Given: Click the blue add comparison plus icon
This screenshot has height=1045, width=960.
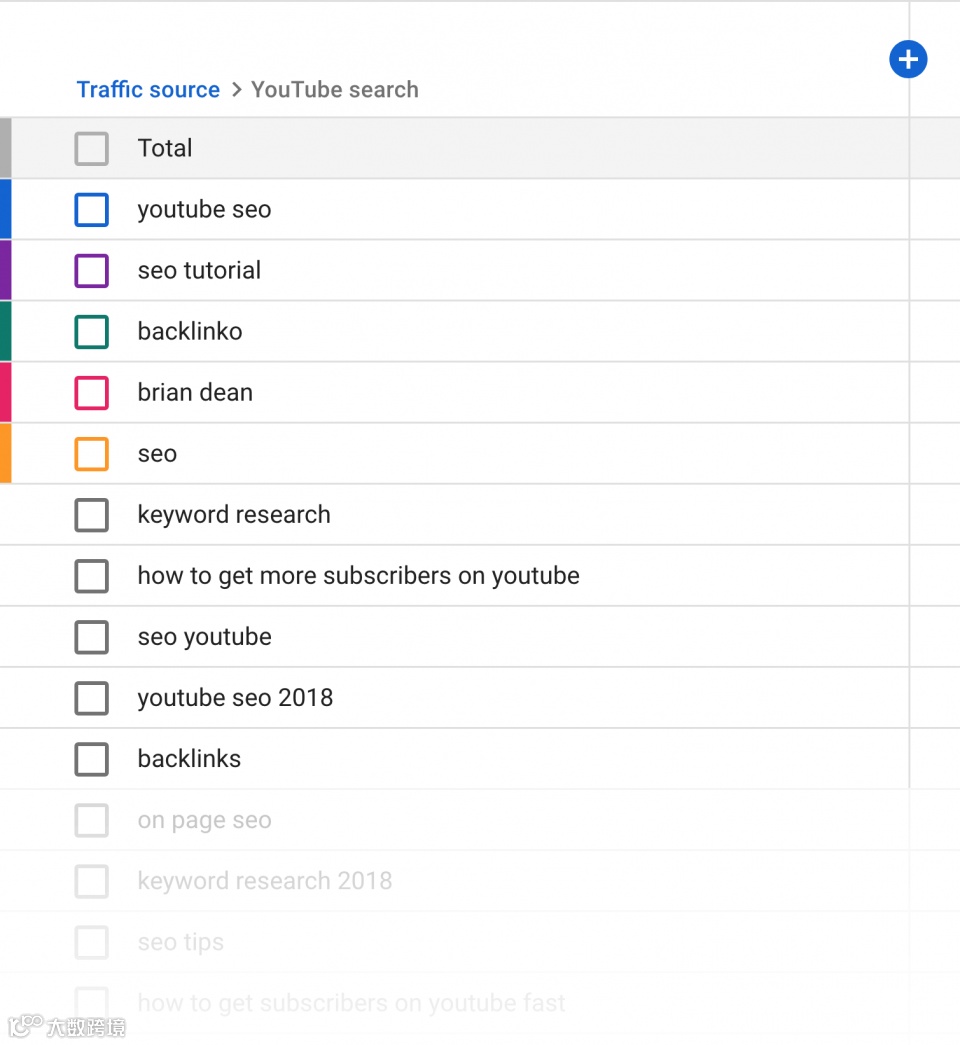Looking at the screenshot, I should point(908,59).
